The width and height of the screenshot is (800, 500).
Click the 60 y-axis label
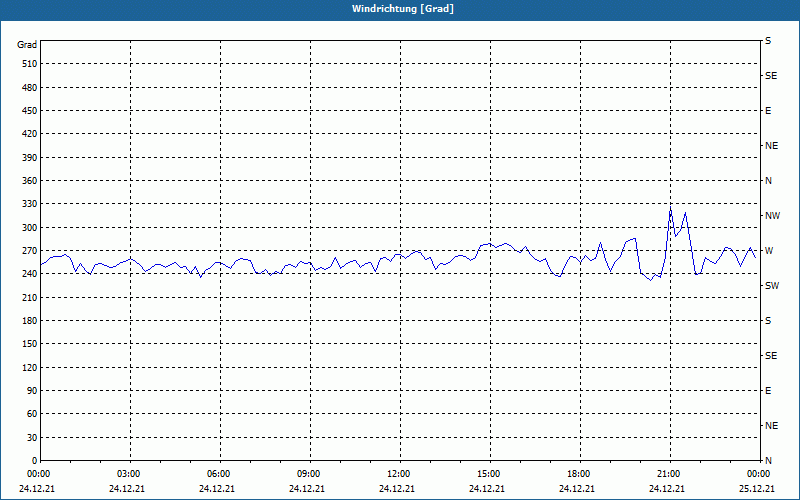(32, 414)
